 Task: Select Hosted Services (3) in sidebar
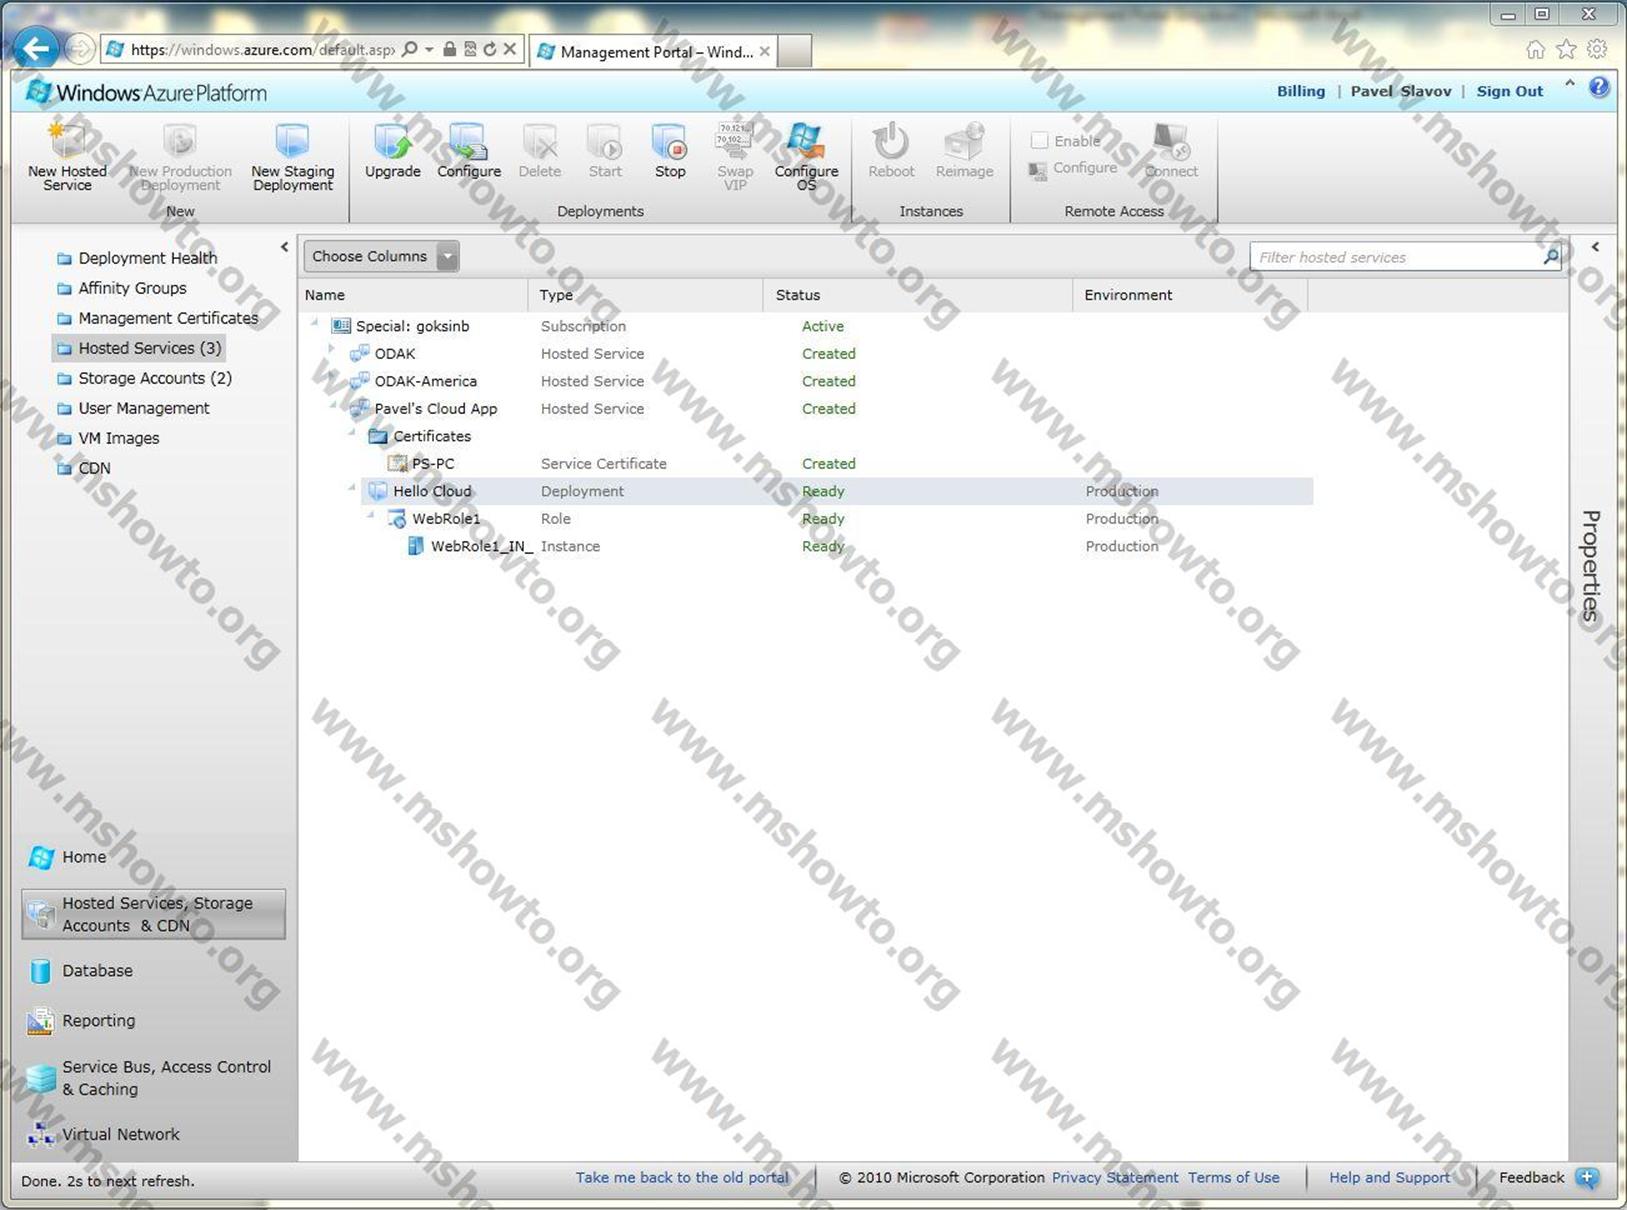click(x=139, y=348)
